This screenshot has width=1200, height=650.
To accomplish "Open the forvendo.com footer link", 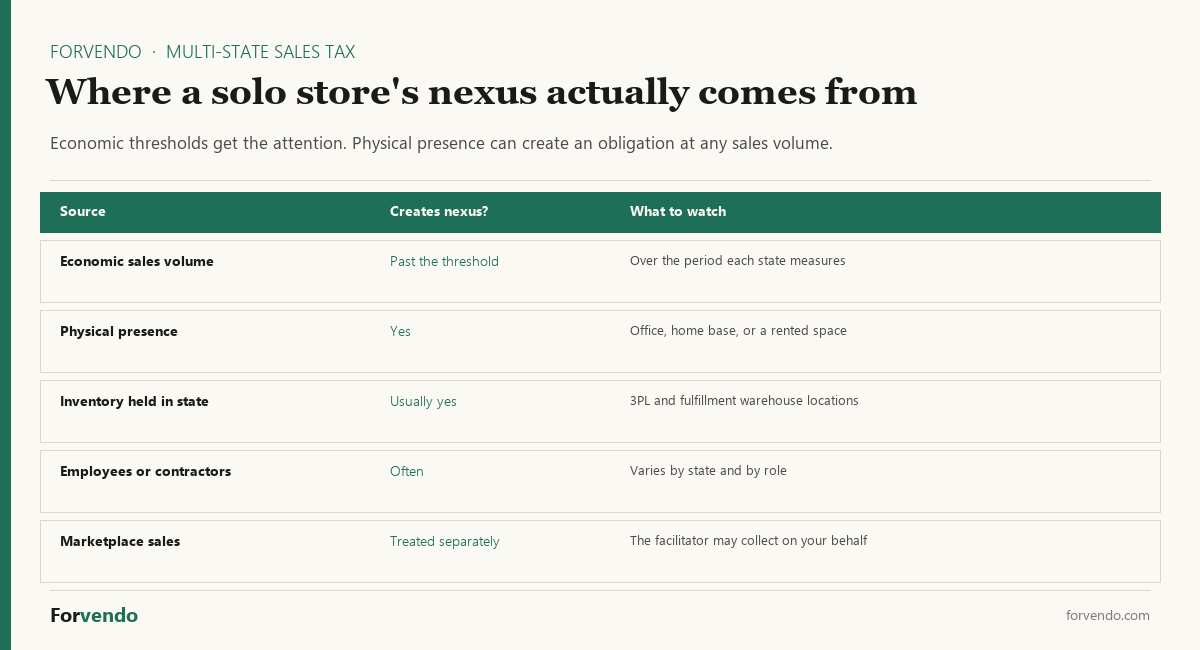I will tap(1108, 615).
